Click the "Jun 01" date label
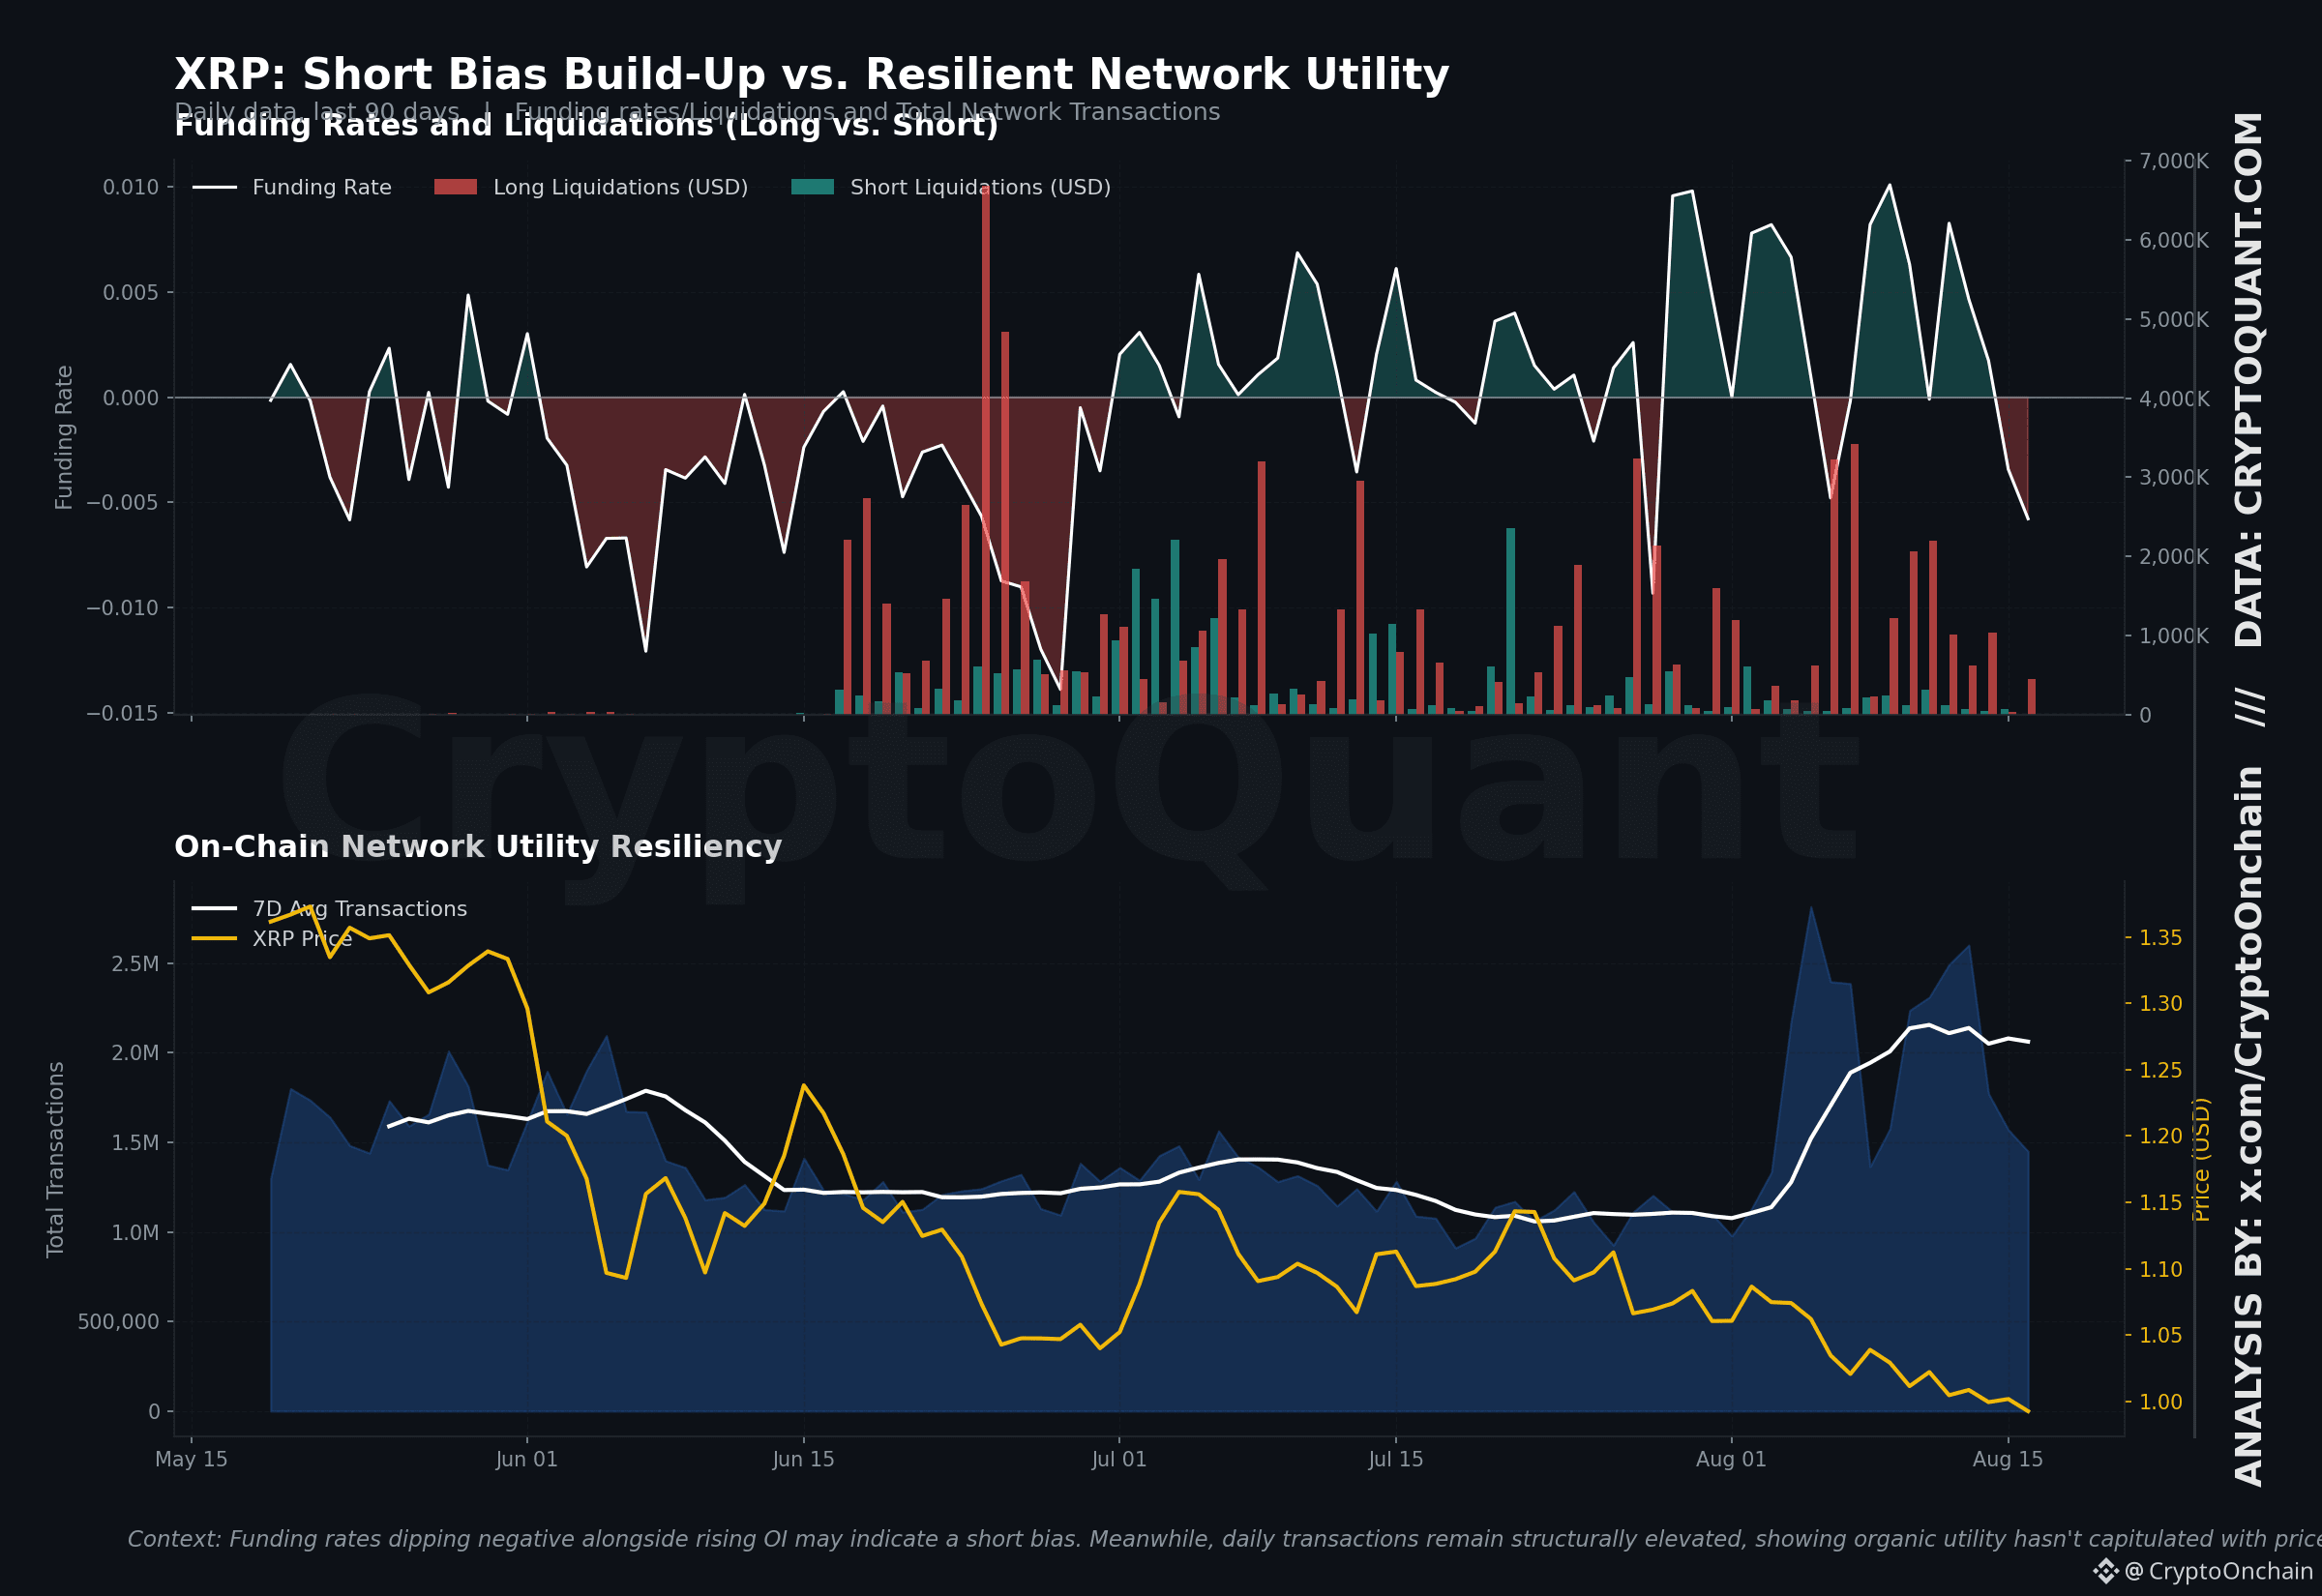The image size is (2322, 1596). (x=527, y=1459)
